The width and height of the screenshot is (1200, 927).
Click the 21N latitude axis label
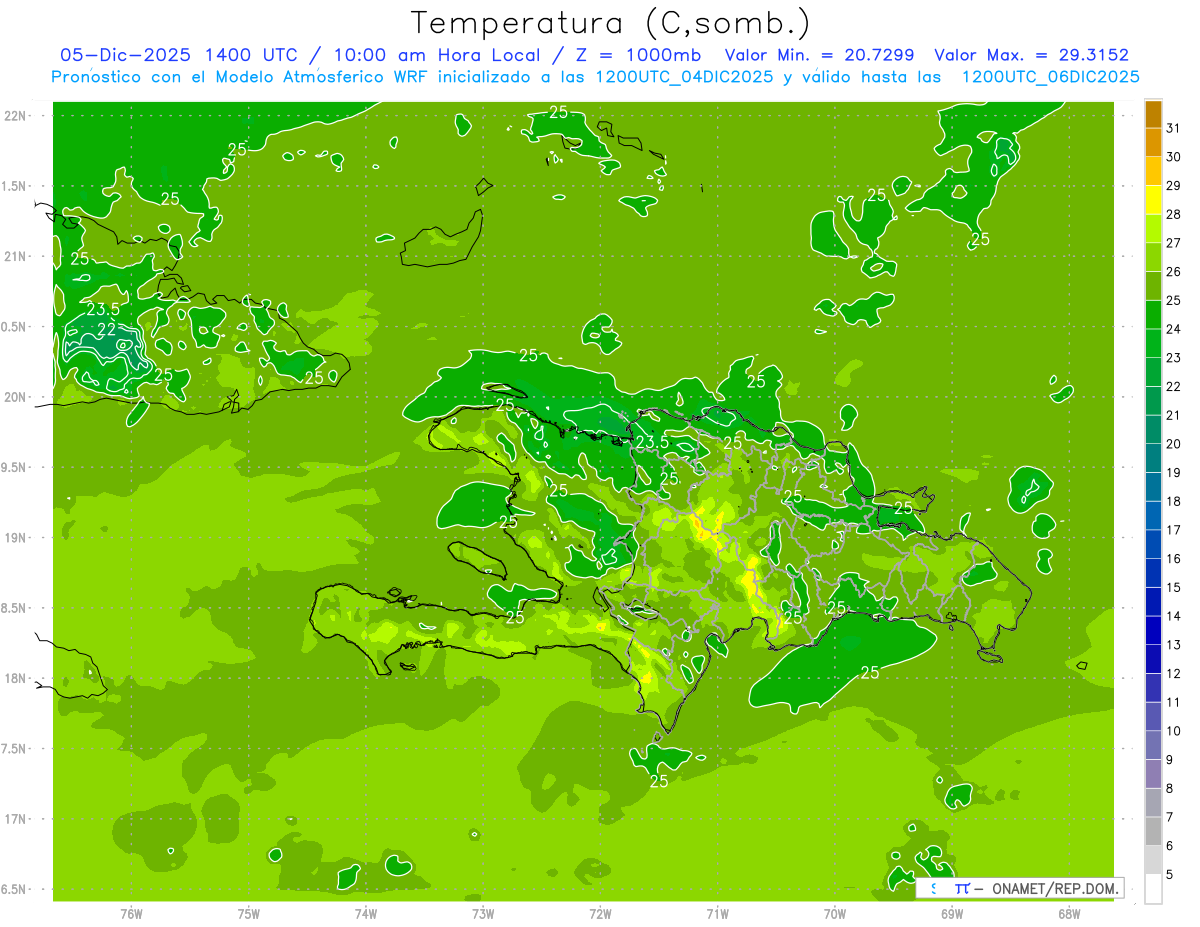pos(17,257)
